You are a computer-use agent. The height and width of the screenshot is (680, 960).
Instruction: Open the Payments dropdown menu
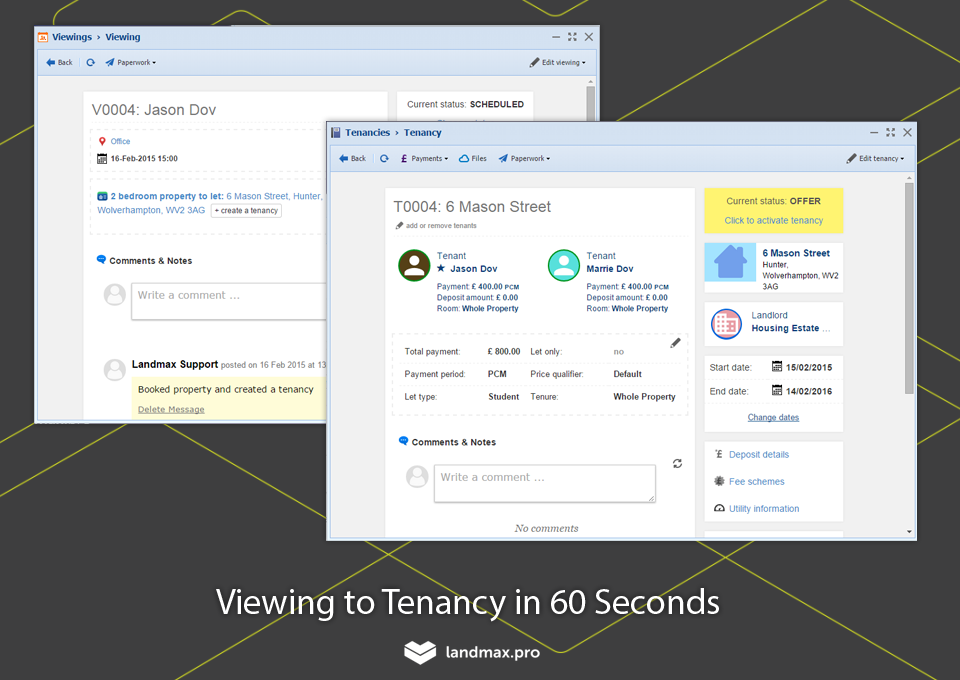pyautogui.click(x=424, y=159)
